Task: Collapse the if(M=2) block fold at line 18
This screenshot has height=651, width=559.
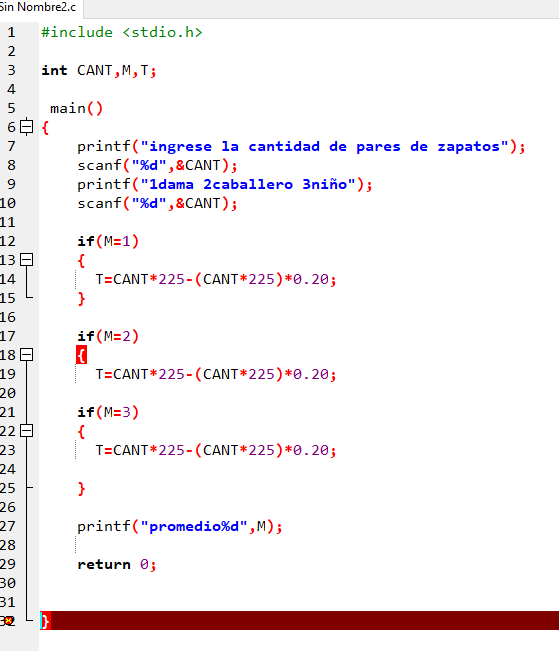Action: [27, 355]
